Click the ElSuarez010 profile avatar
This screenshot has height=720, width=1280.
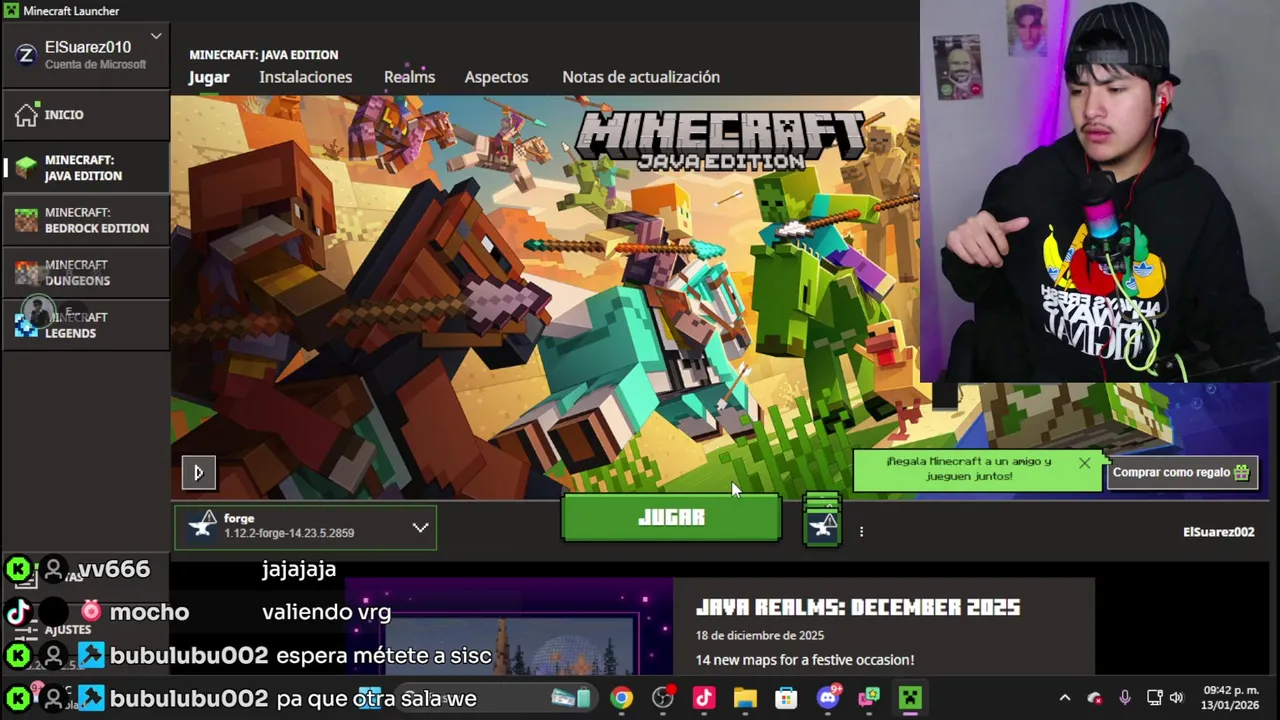(26, 55)
